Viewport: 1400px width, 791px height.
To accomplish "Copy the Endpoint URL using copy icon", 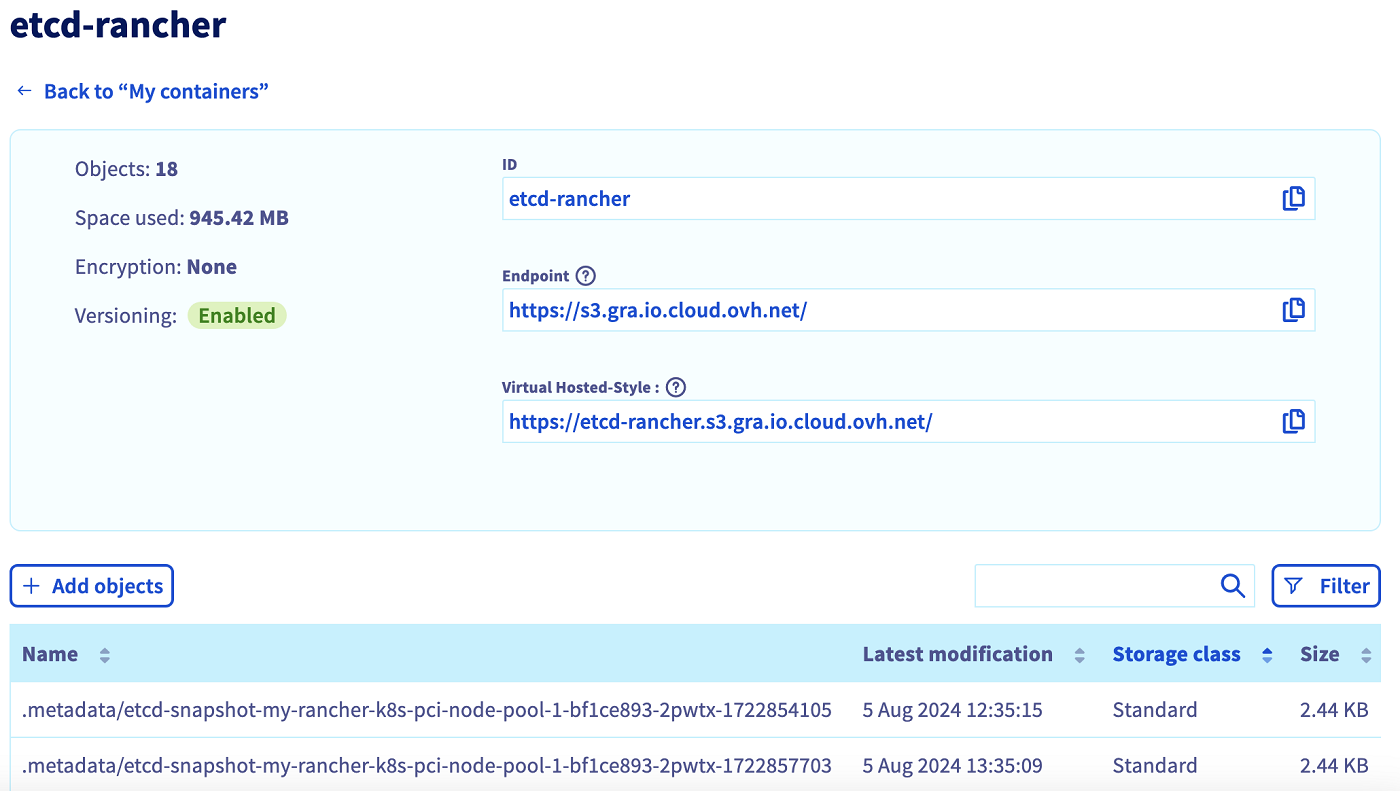I will pyautogui.click(x=1293, y=310).
